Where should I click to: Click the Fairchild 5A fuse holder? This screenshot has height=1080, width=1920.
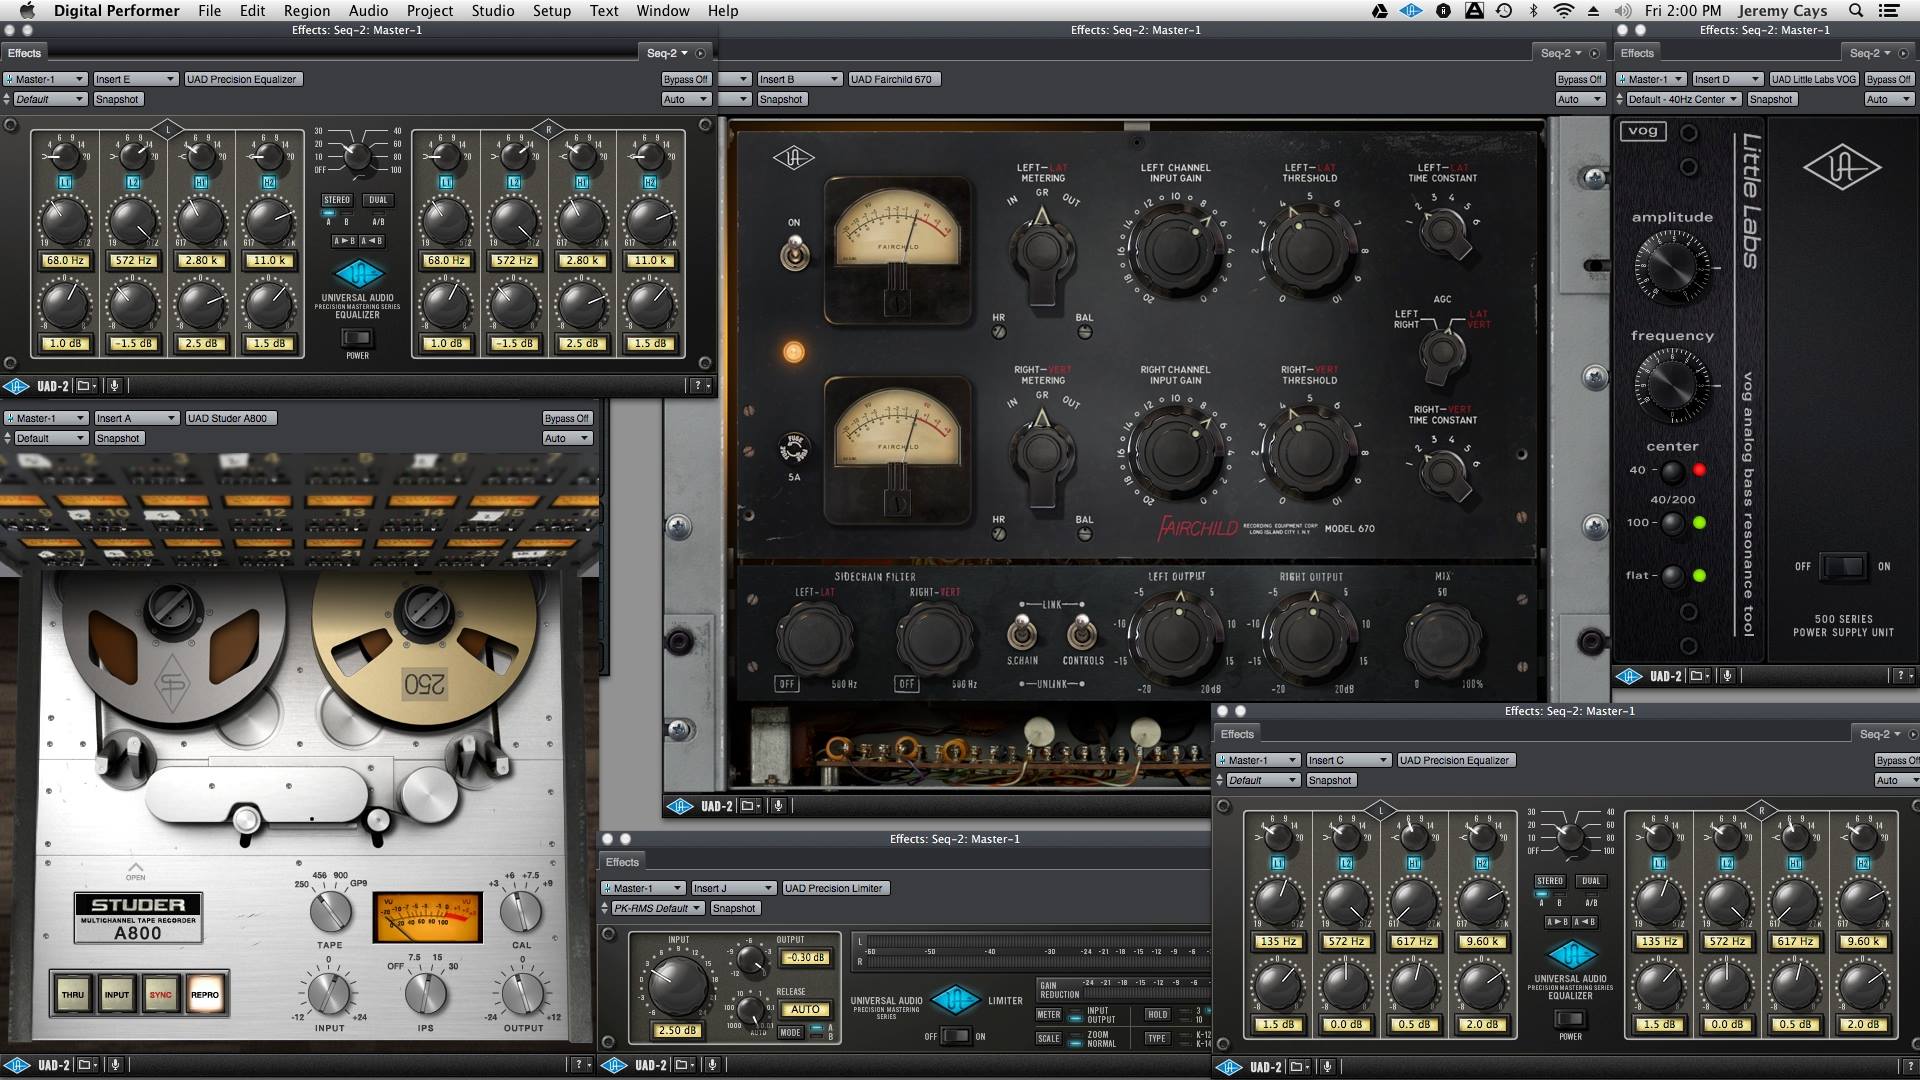pos(794,450)
